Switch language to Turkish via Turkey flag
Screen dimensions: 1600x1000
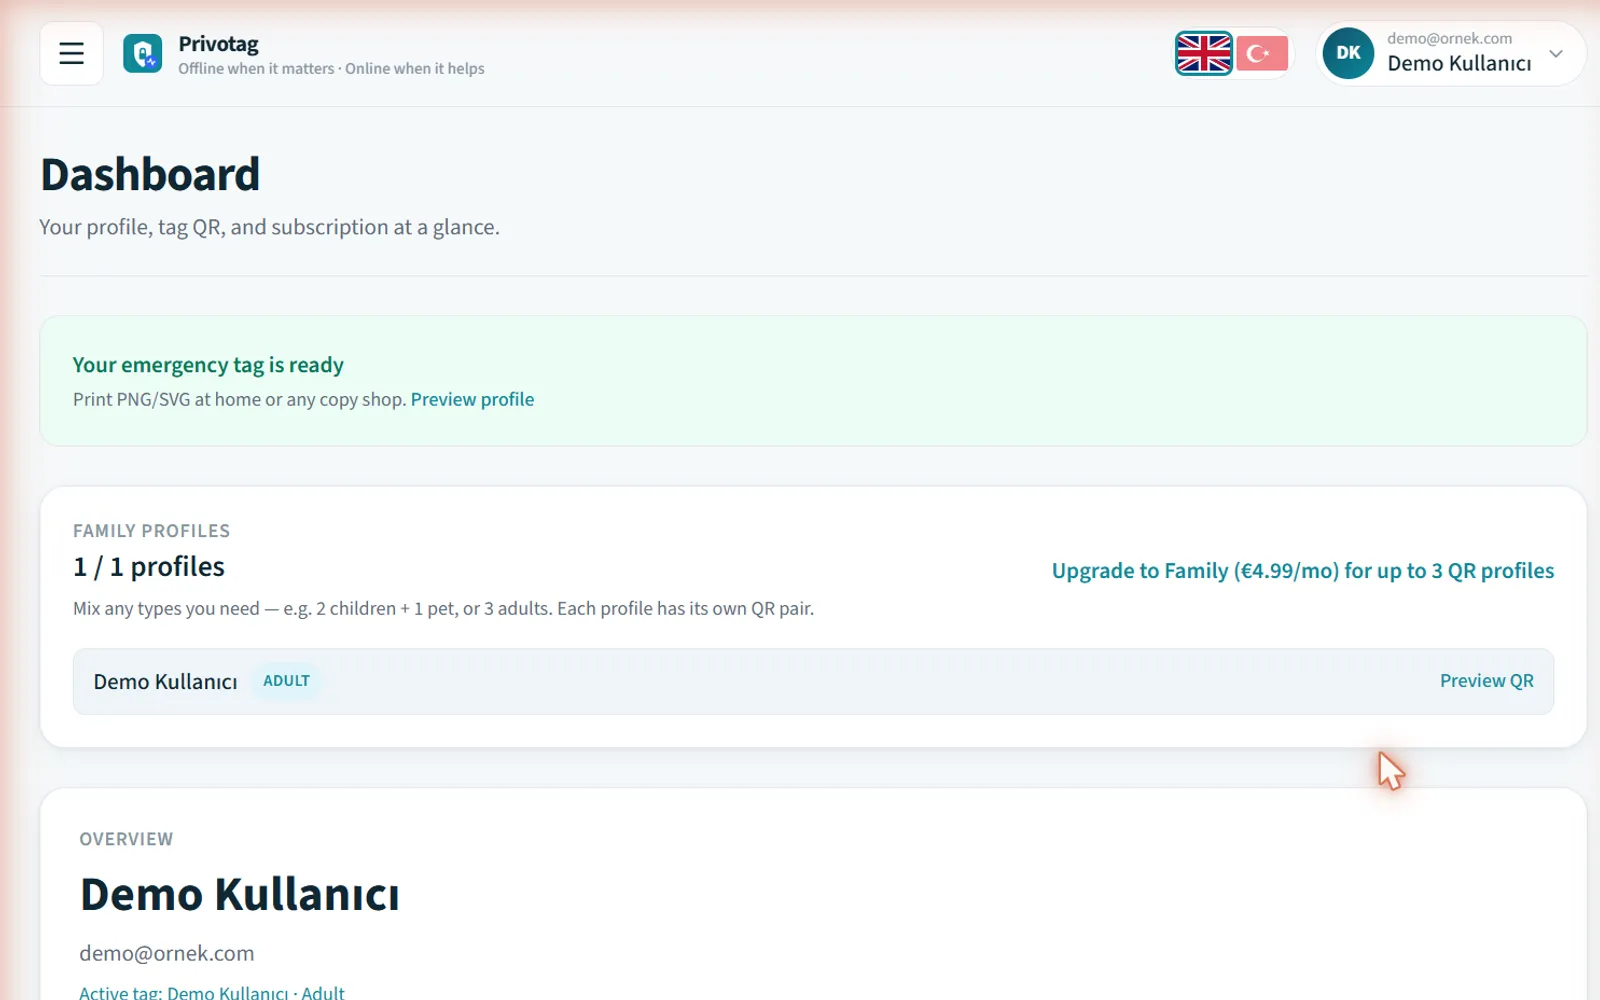tap(1262, 54)
